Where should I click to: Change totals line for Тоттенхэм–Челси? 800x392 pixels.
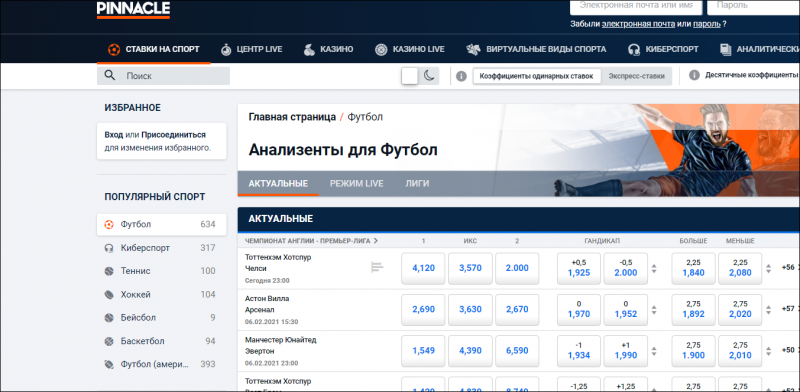tap(768, 268)
